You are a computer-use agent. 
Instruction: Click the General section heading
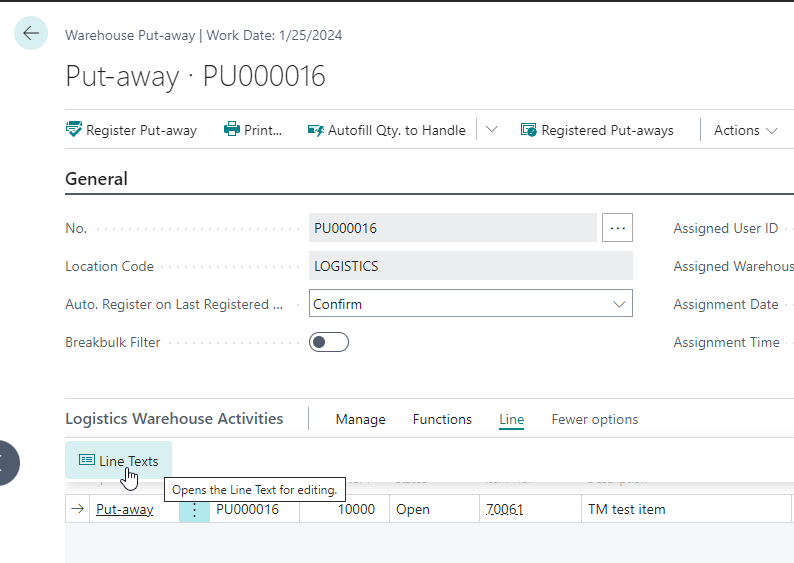tap(96, 179)
